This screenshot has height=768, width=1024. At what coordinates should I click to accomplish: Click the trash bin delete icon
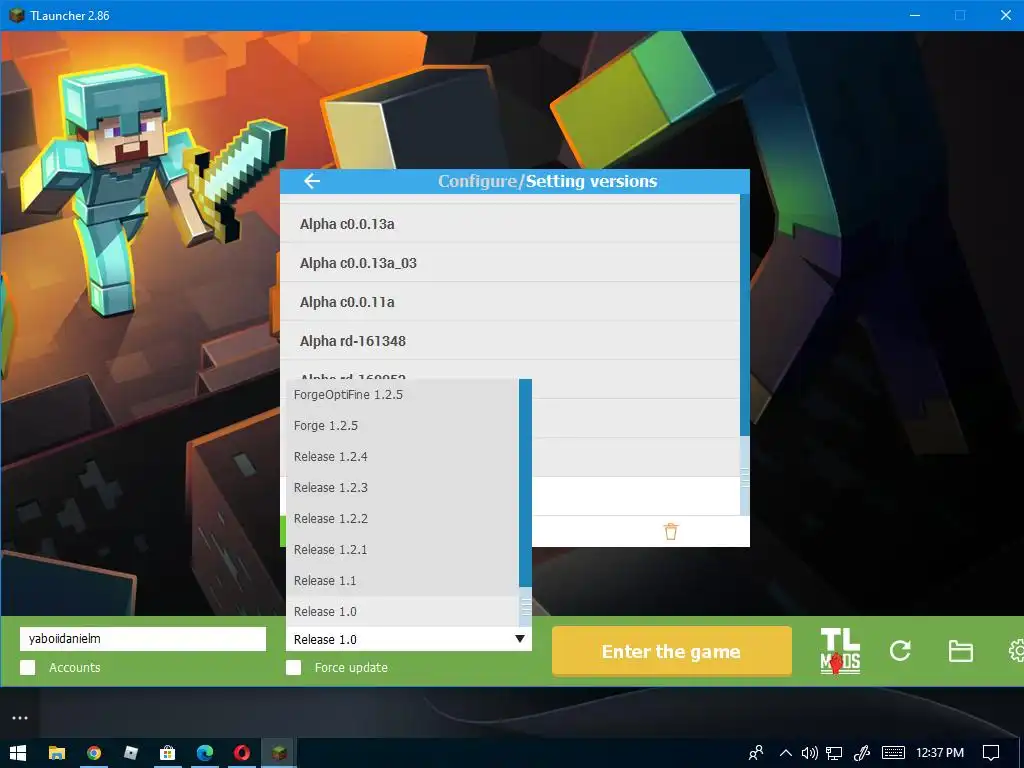click(671, 531)
